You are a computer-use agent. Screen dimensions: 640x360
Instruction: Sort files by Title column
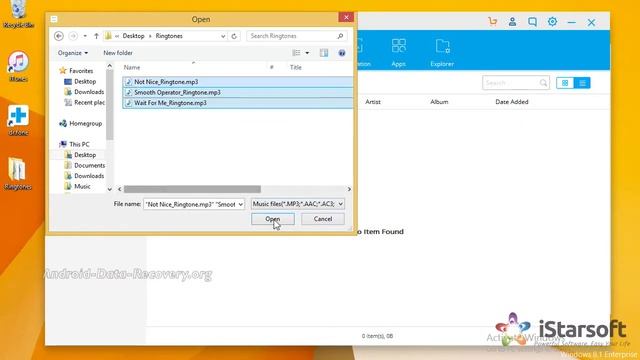296,67
